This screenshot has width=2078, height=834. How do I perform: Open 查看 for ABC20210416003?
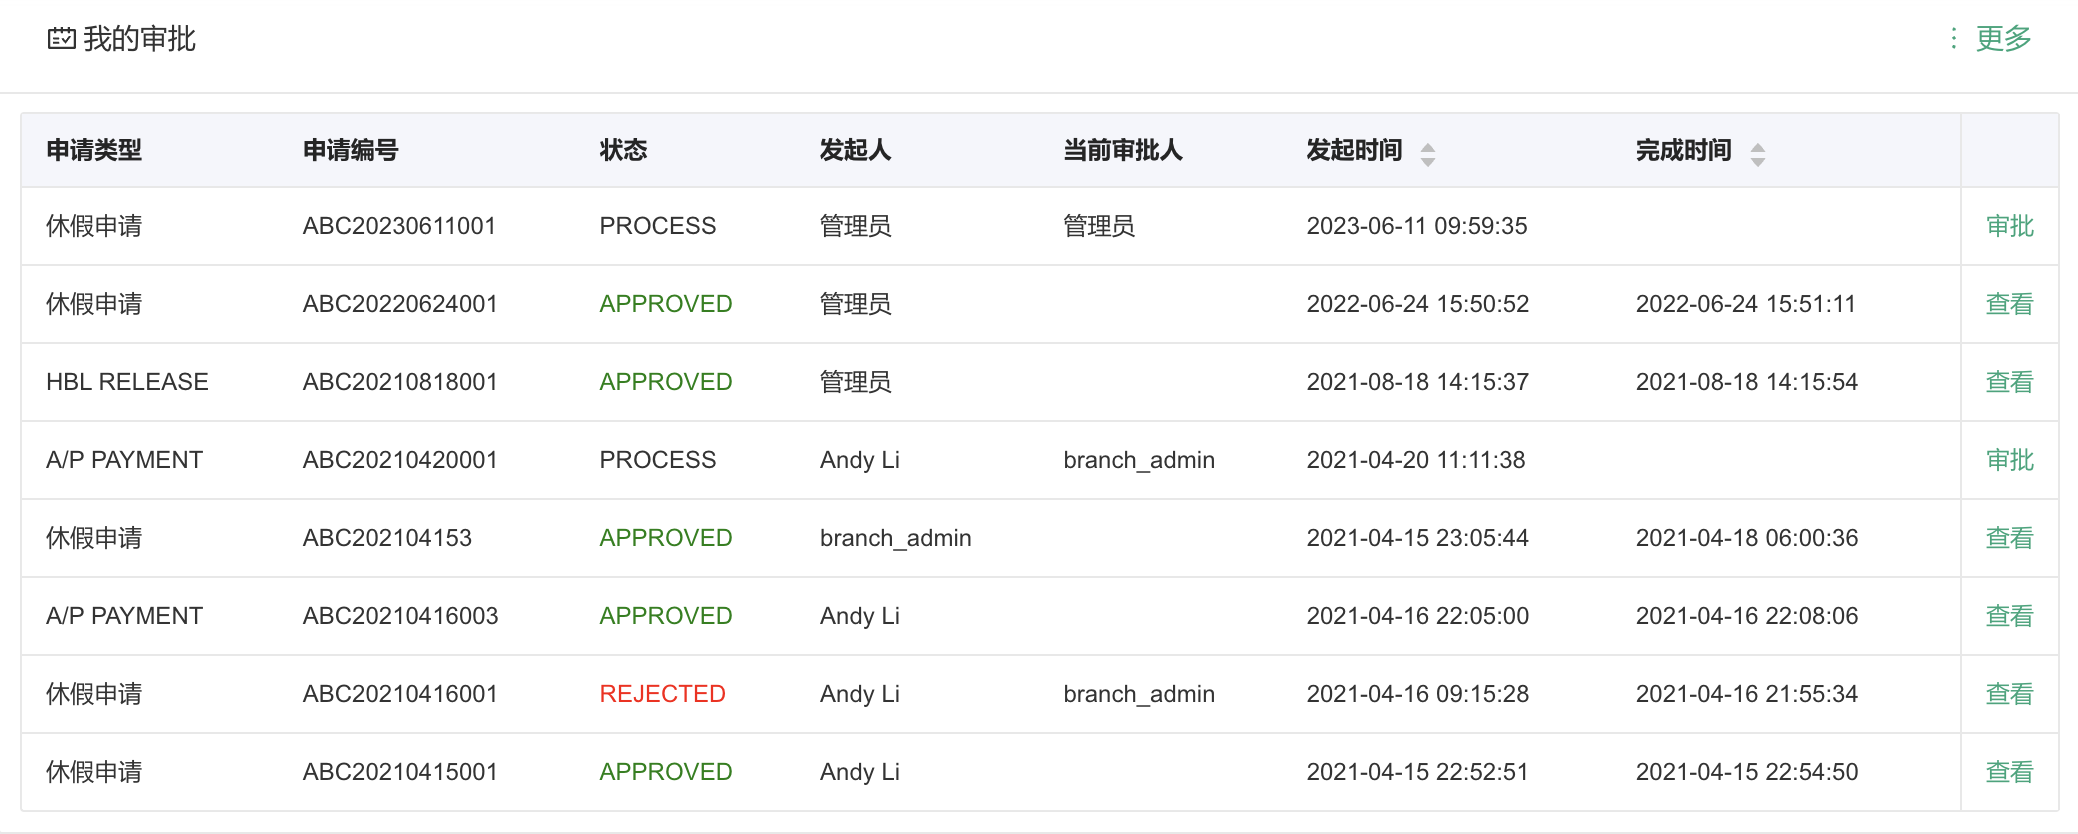2009,617
